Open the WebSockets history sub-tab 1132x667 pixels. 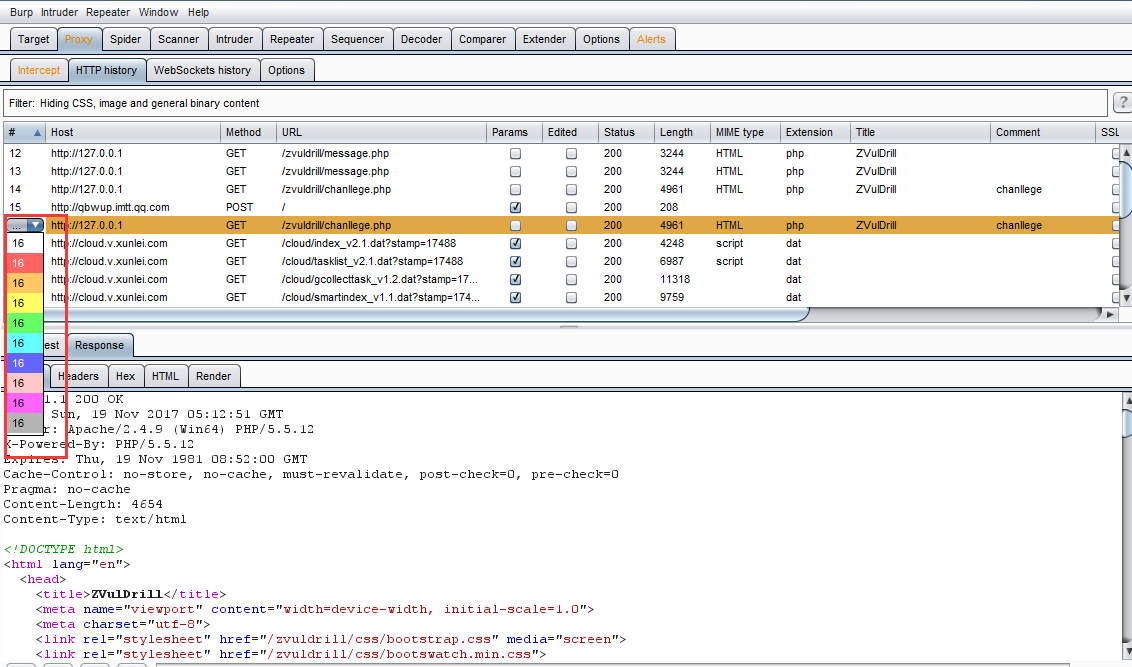click(202, 70)
